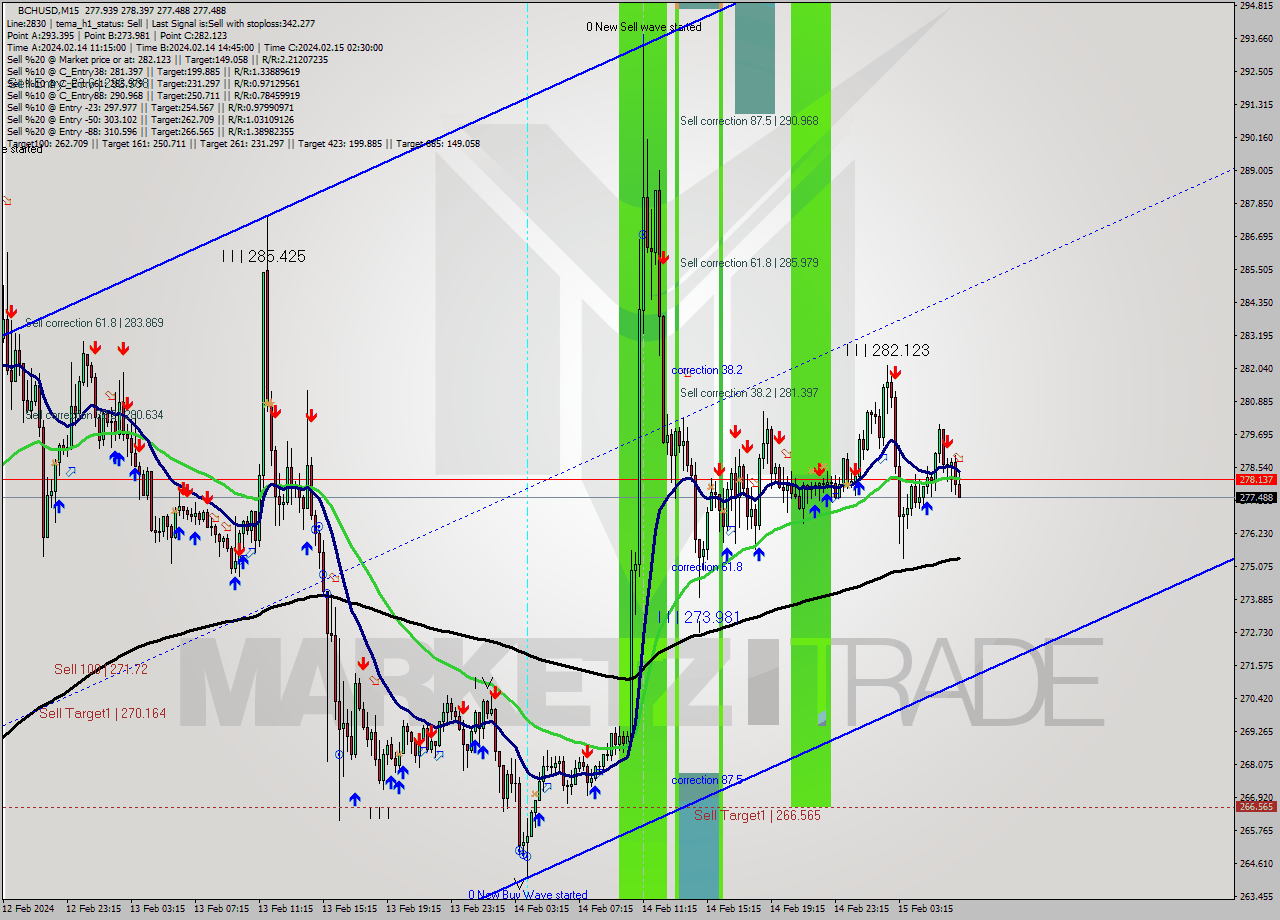The image size is (1280, 920).
Task: Click the 285.425 price peak label
Action: (264, 257)
